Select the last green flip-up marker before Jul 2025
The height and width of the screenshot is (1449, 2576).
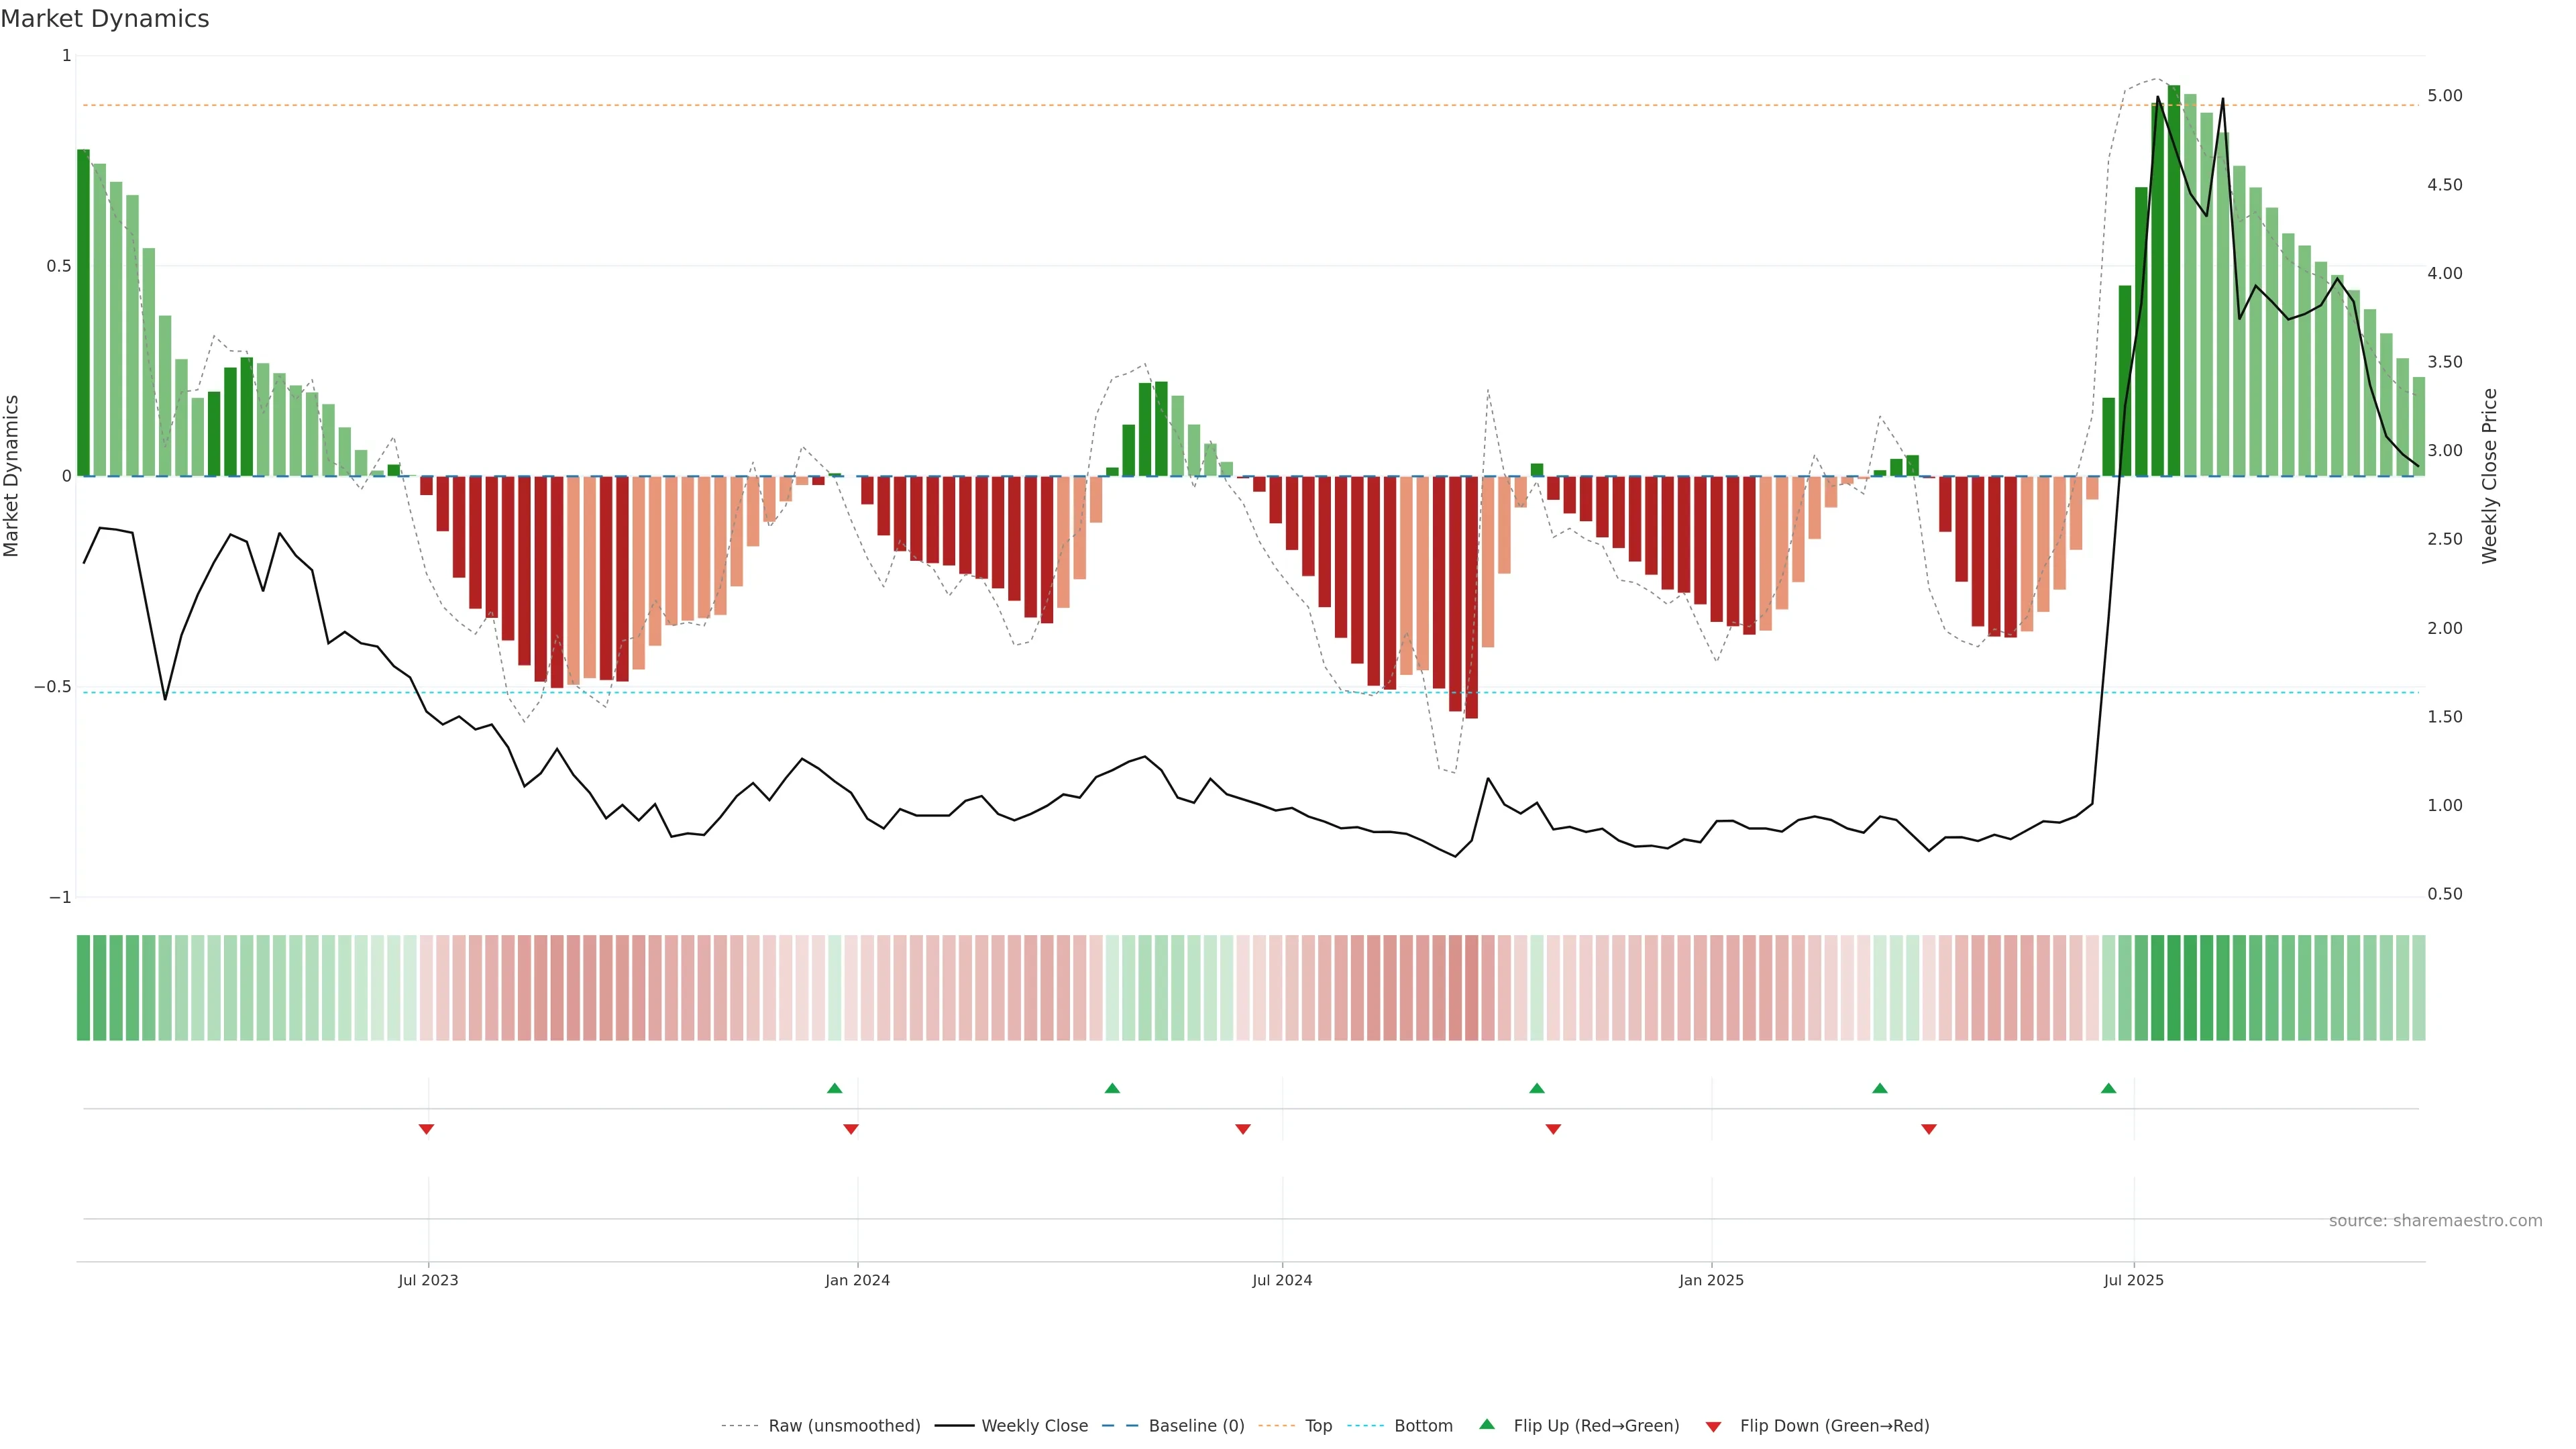point(2108,1088)
